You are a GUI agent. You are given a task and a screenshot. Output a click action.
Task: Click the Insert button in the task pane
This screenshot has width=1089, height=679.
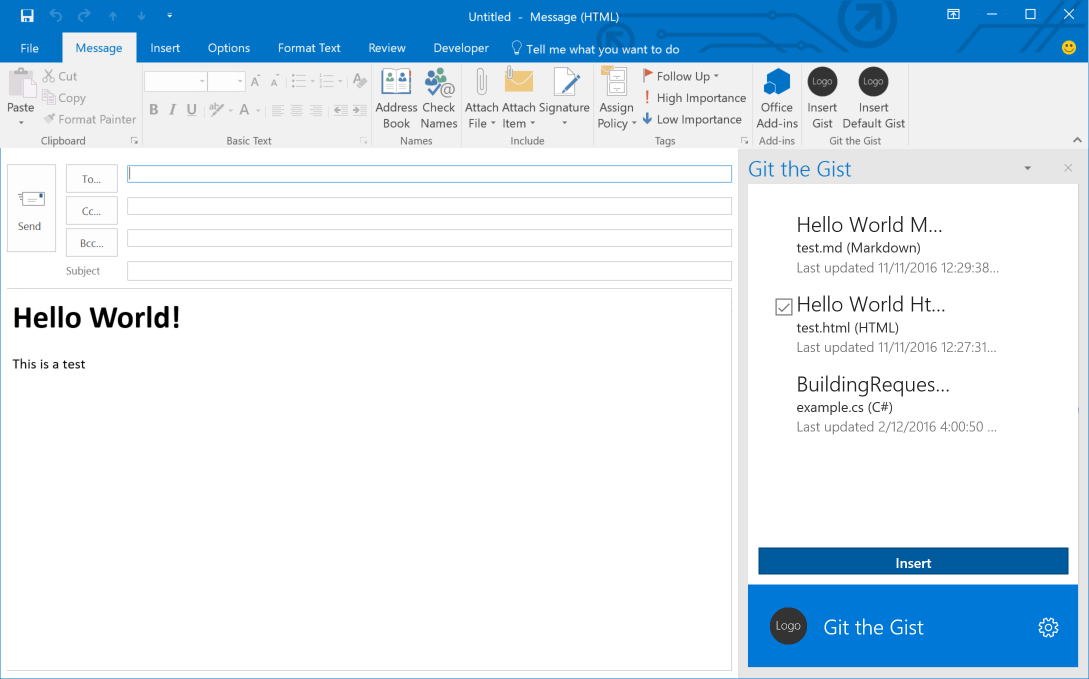913,562
